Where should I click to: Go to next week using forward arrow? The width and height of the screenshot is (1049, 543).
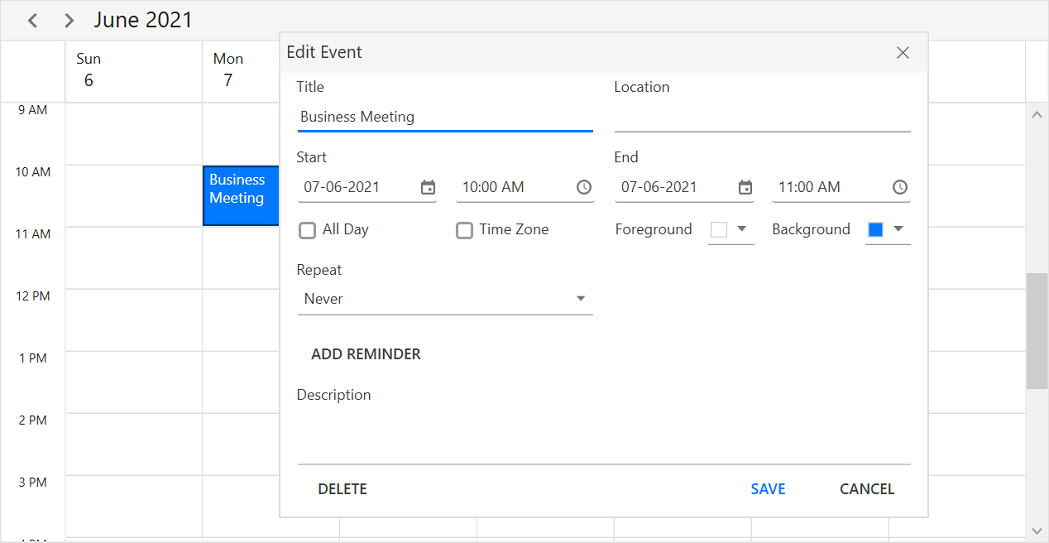(x=69, y=21)
